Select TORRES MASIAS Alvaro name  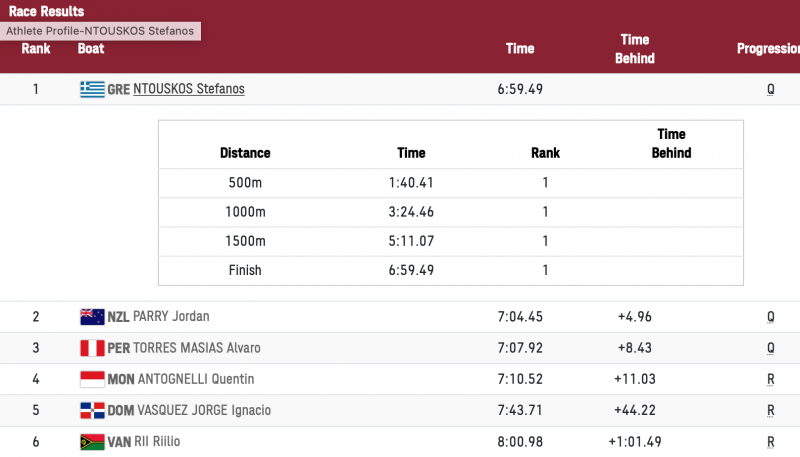[x=197, y=348]
